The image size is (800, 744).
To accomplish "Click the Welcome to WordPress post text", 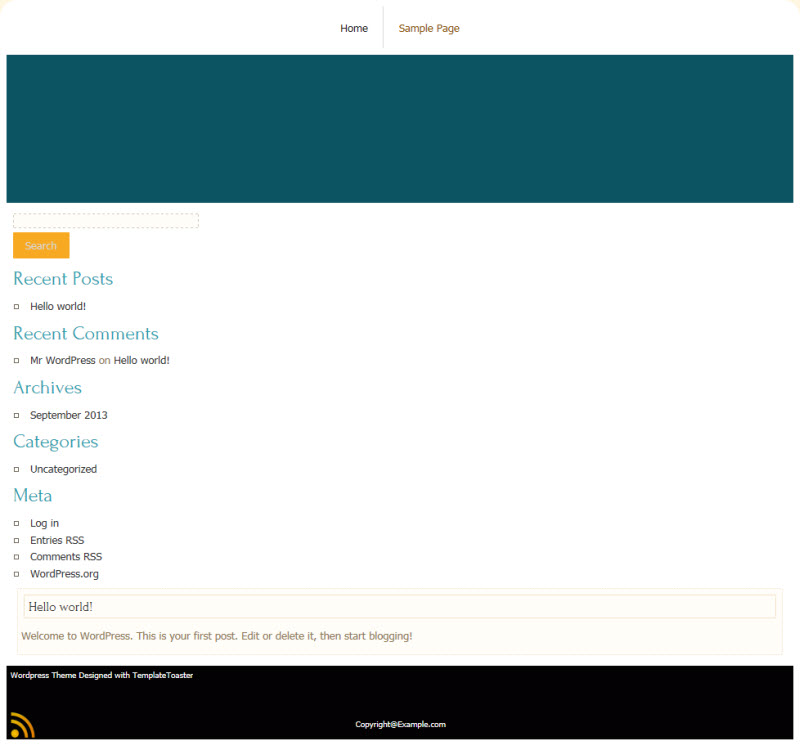I will [216, 636].
